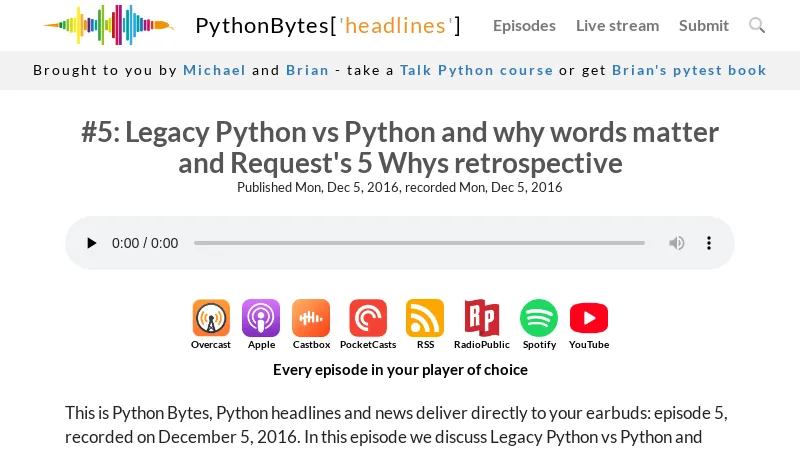The height and width of the screenshot is (450, 800).
Task: Seek along the audio progress bar
Action: [419, 243]
